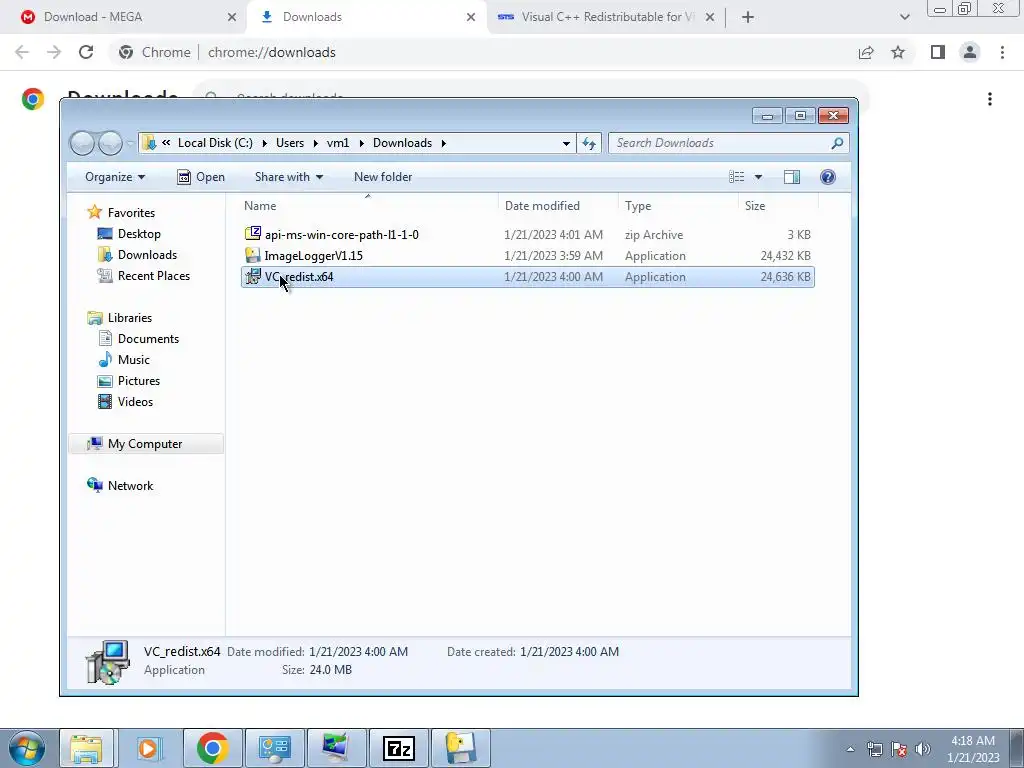This screenshot has width=1024, height=768.
Task: Switch to Visual C++ Redistributable tab
Action: pyautogui.click(x=607, y=17)
